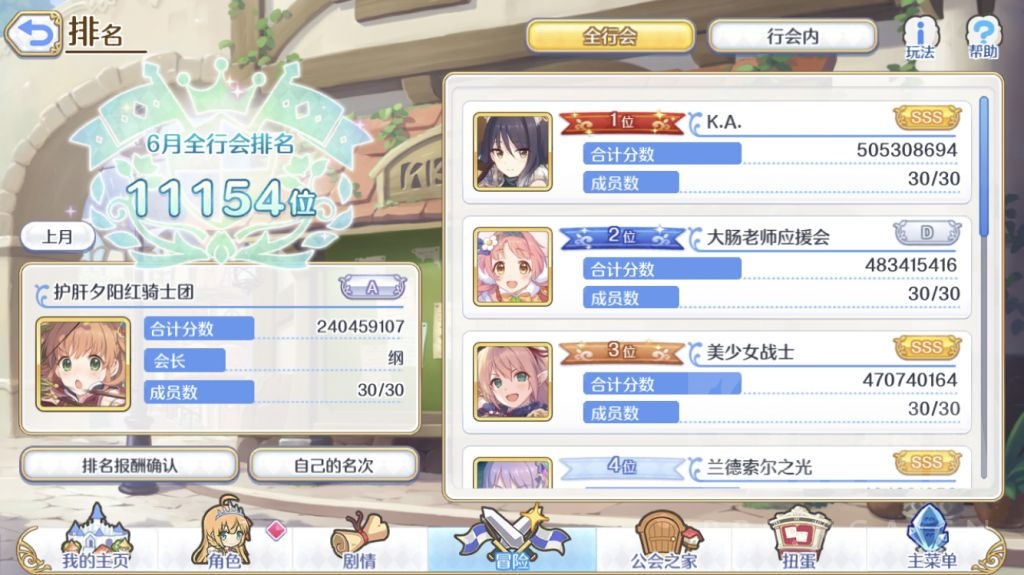Go back using the return arrow
Screen dimensions: 1024x575
coord(34,33)
